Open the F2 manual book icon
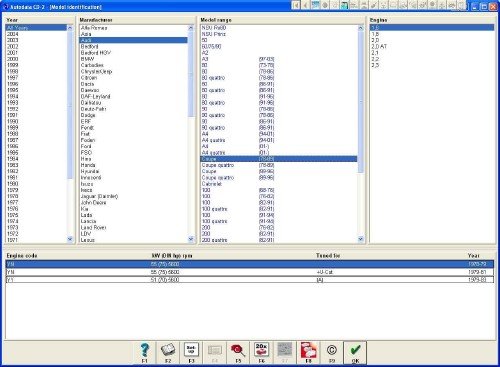This screenshot has height=367, width=500. (168, 352)
